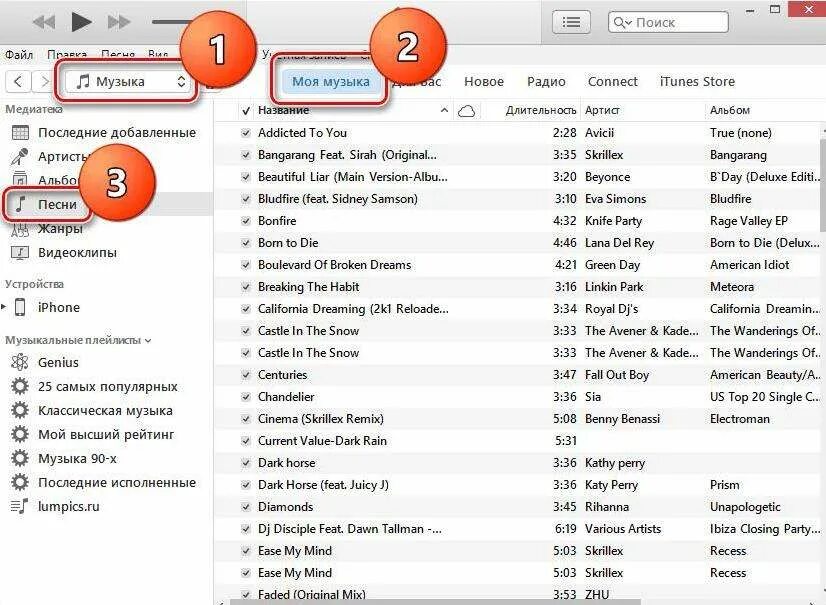Toggle sort direction arrow in Название header
826x605 pixels.
point(444,110)
